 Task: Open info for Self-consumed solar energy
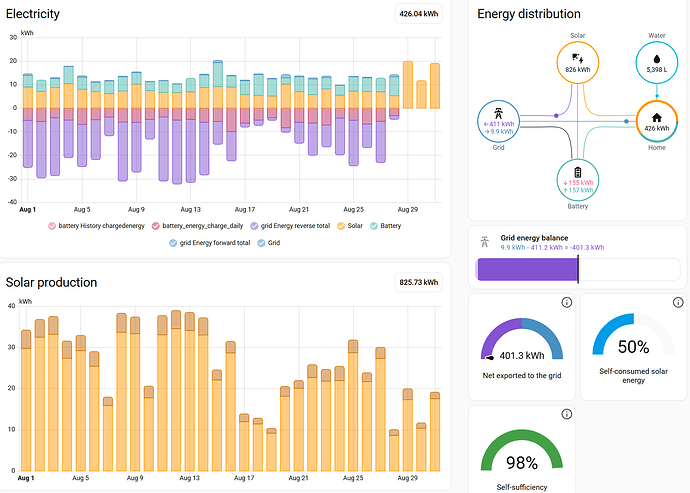678,302
